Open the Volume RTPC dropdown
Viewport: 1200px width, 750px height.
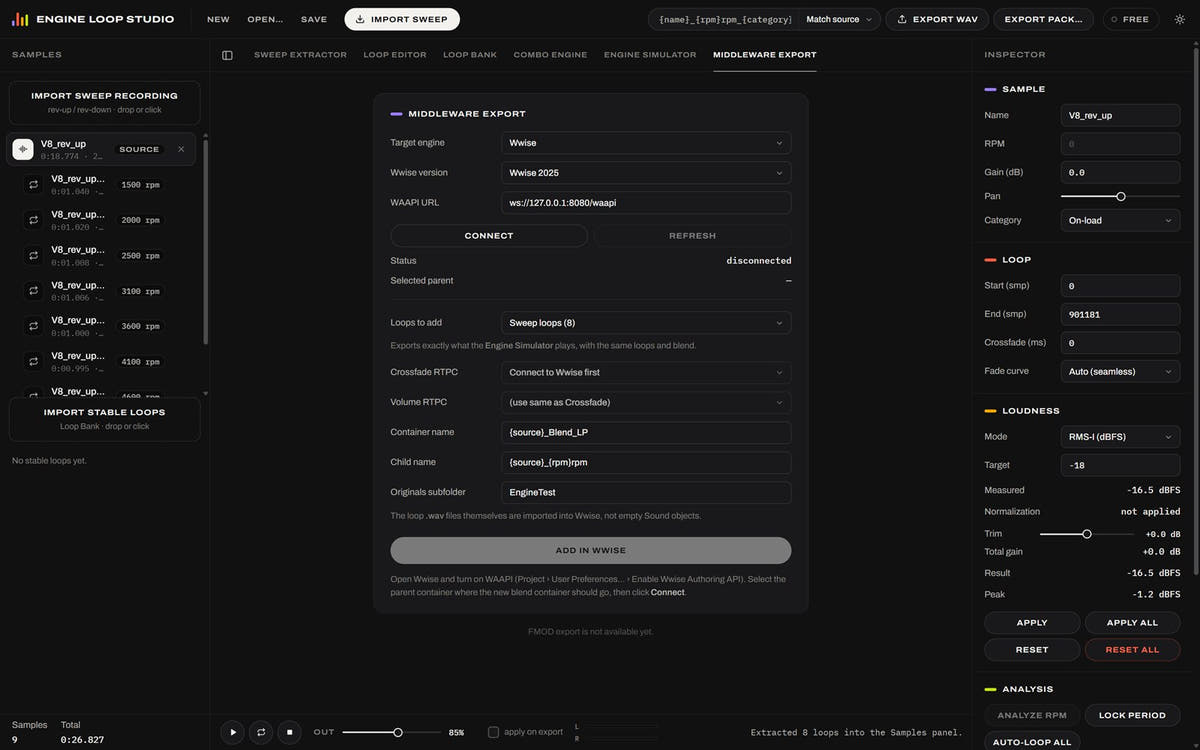click(646, 402)
